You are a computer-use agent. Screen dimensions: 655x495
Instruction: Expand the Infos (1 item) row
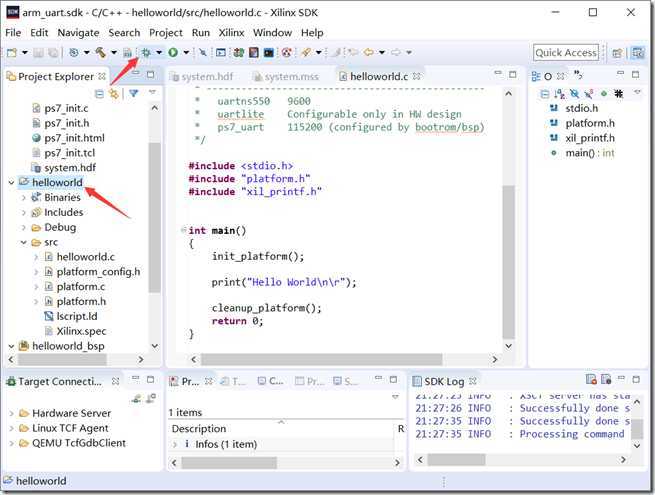click(175, 444)
